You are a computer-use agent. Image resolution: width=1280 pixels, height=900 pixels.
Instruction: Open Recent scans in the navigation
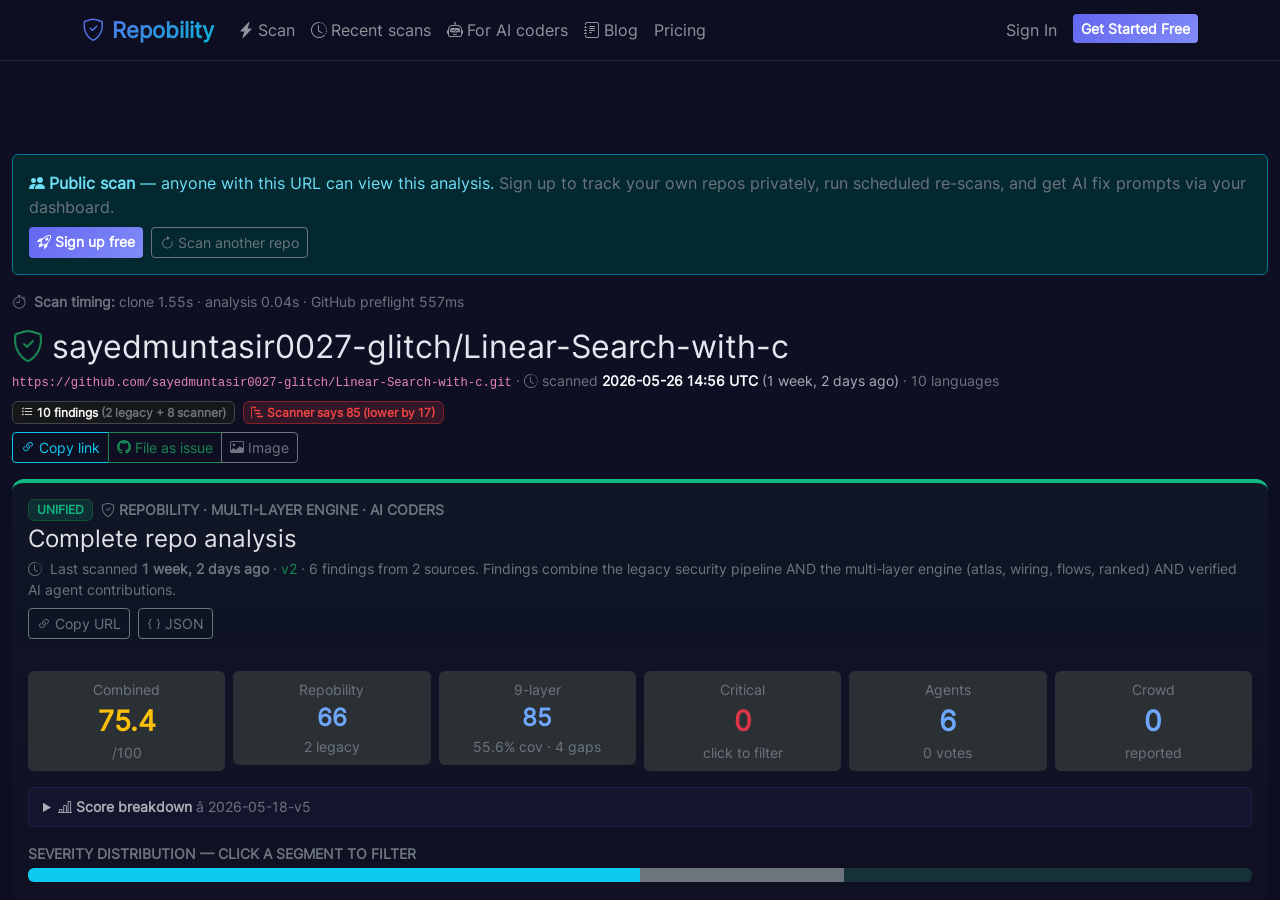click(371, 30)
